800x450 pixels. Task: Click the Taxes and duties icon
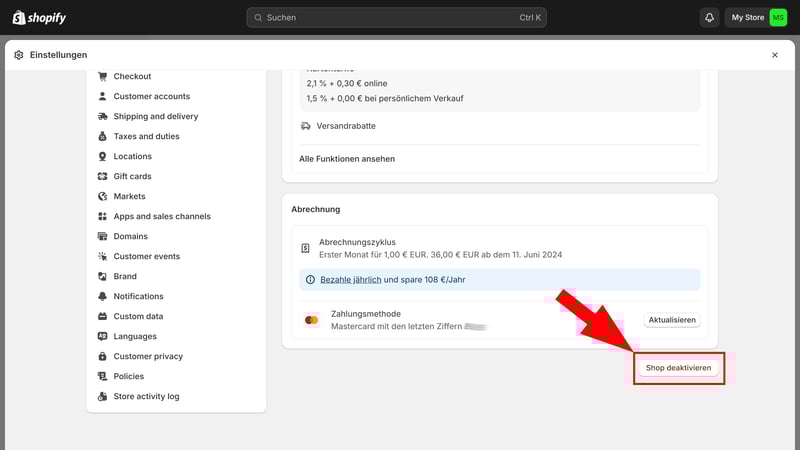coord(103,136)
